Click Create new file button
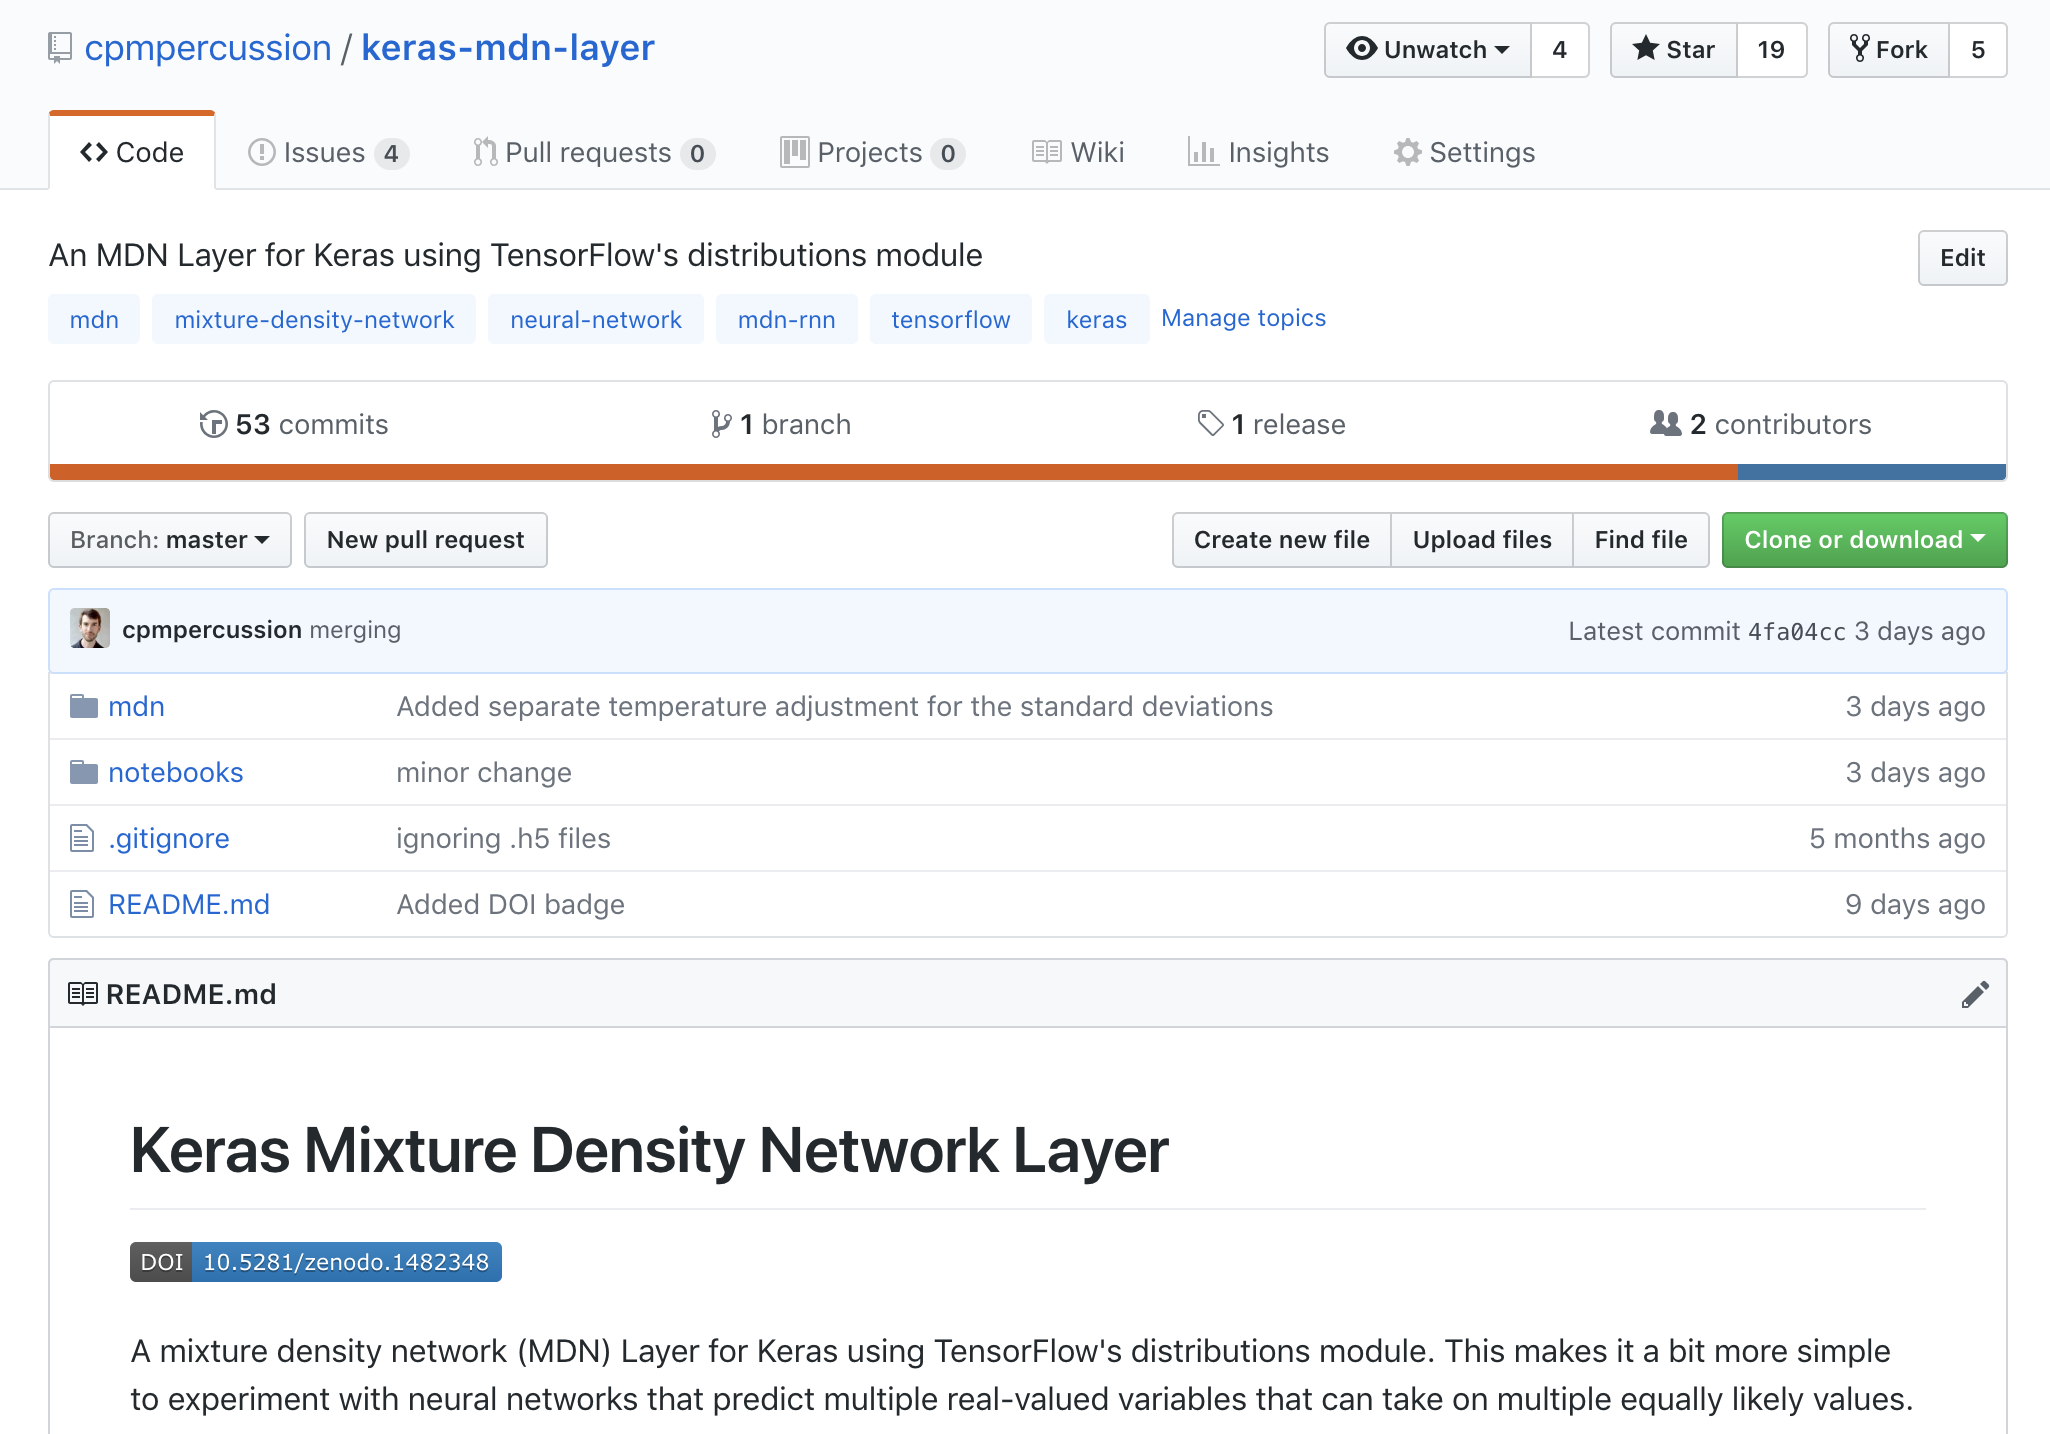This screenshot has width=2050, height=1434. [x=1281, y=540]
